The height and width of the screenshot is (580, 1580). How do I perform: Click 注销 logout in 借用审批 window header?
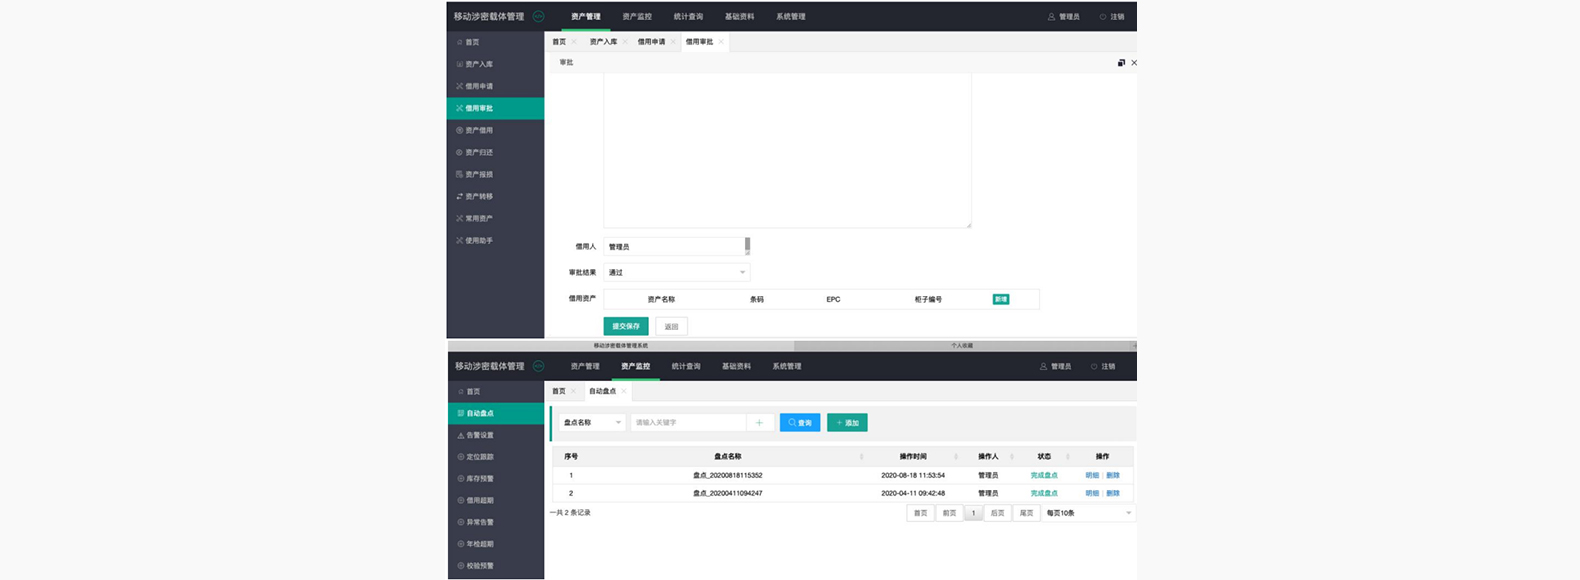coord(1112,17)
